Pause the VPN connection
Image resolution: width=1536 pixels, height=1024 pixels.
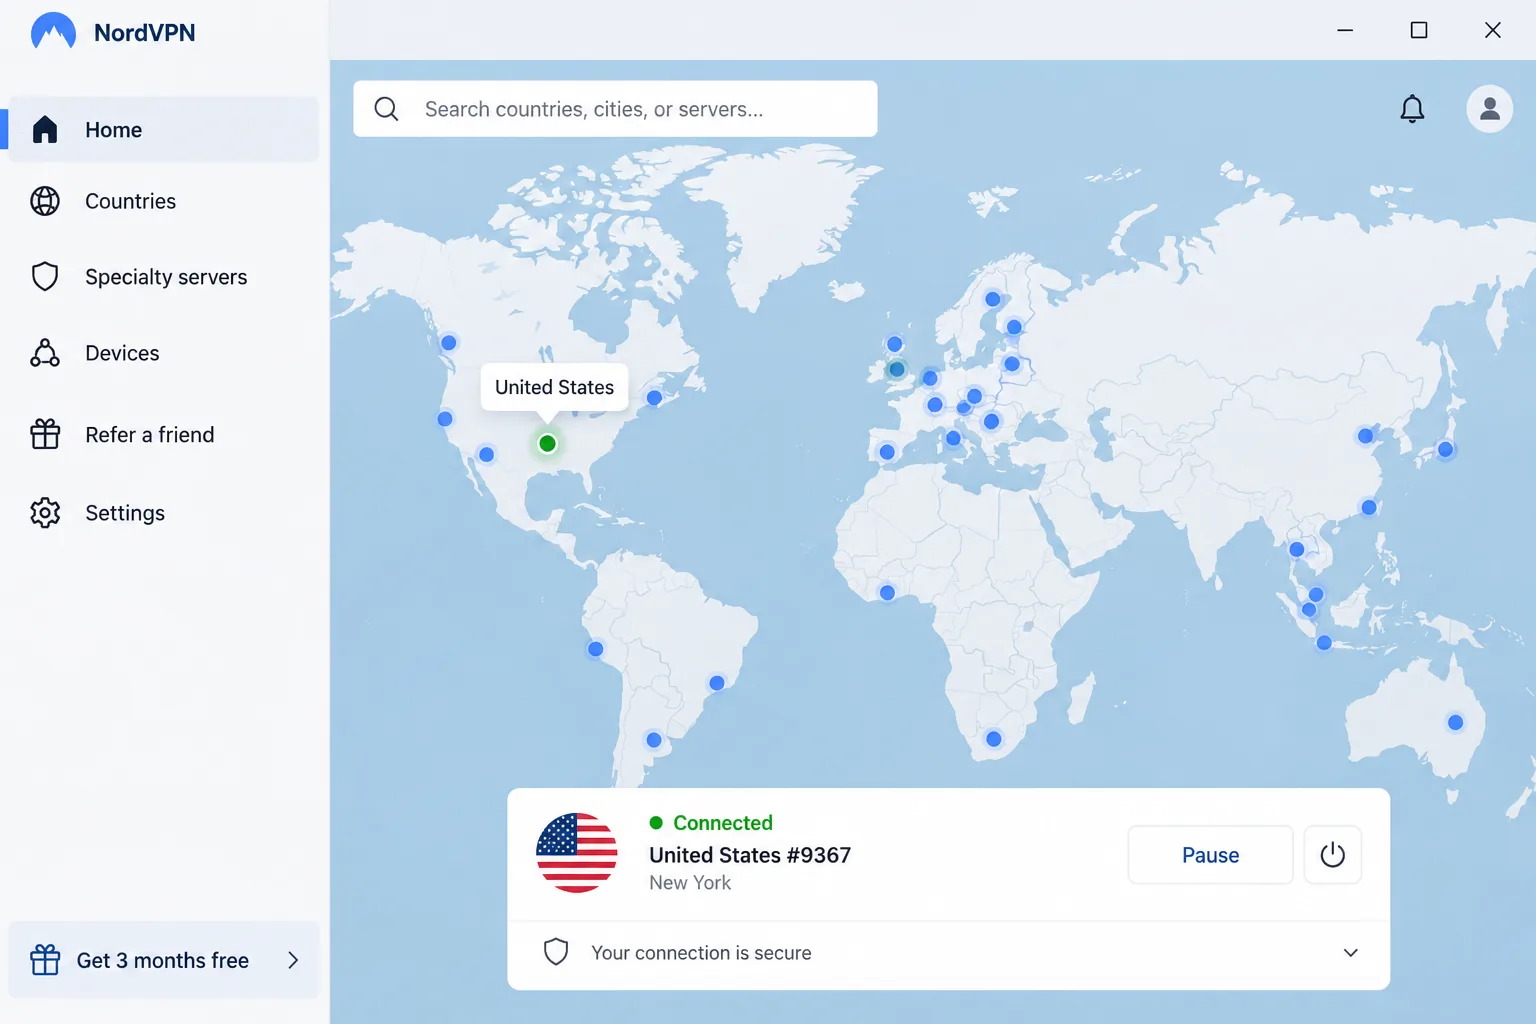[x=1210, y=855]
